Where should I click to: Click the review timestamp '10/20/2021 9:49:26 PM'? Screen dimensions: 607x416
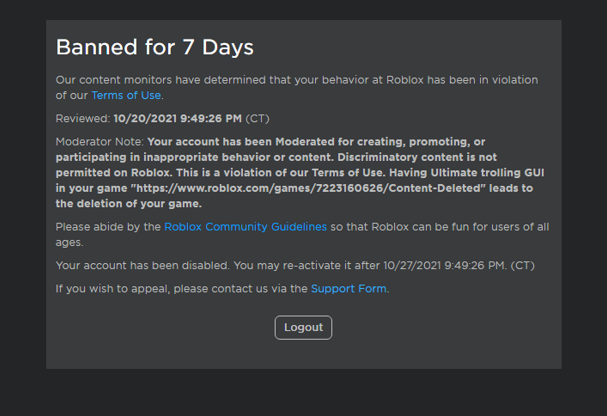pos(177,118)
